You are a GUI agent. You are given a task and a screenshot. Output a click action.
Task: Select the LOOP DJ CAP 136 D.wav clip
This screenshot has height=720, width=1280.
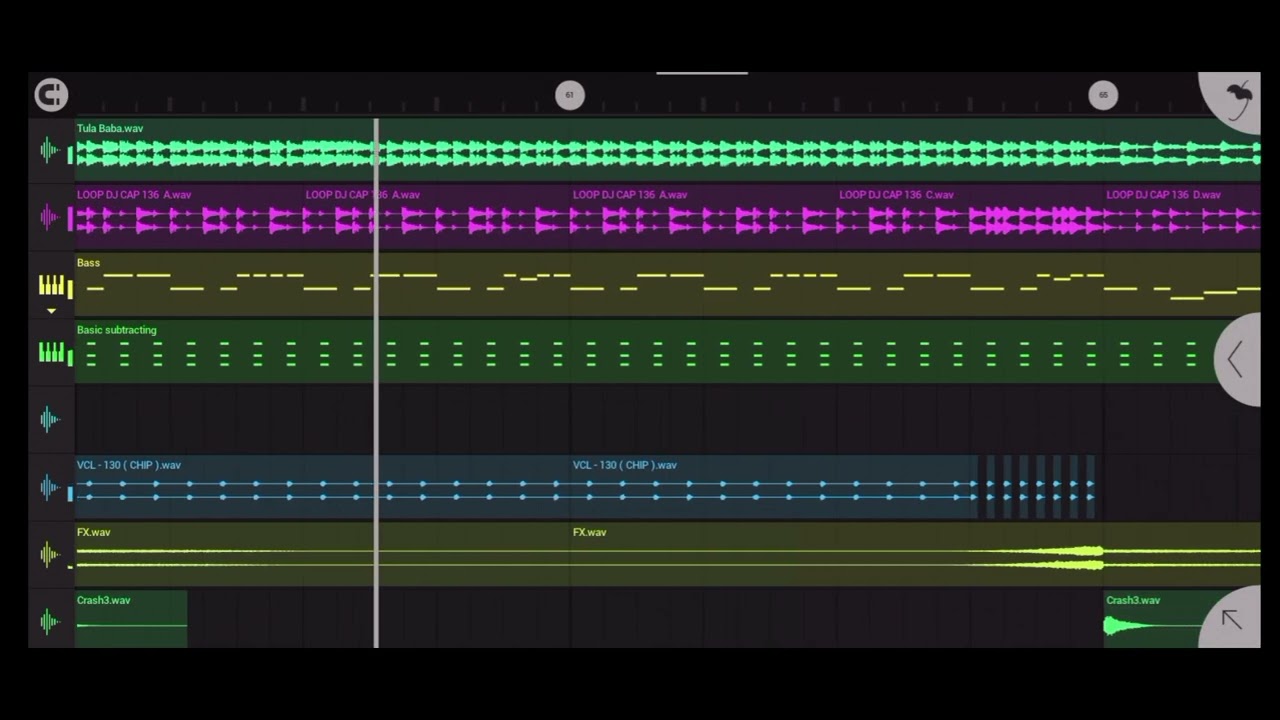[1183, 217]
